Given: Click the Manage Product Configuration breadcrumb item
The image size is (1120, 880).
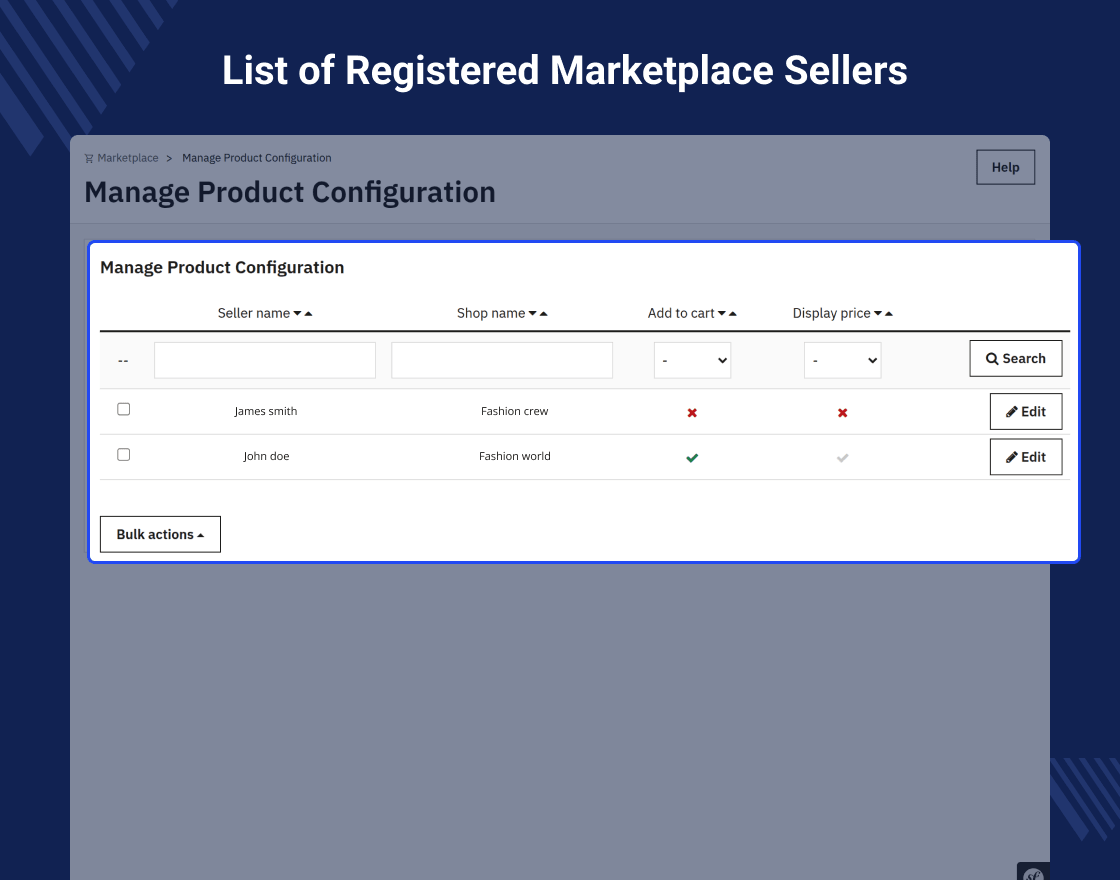Looking at the screenshot, I should 256,158.
